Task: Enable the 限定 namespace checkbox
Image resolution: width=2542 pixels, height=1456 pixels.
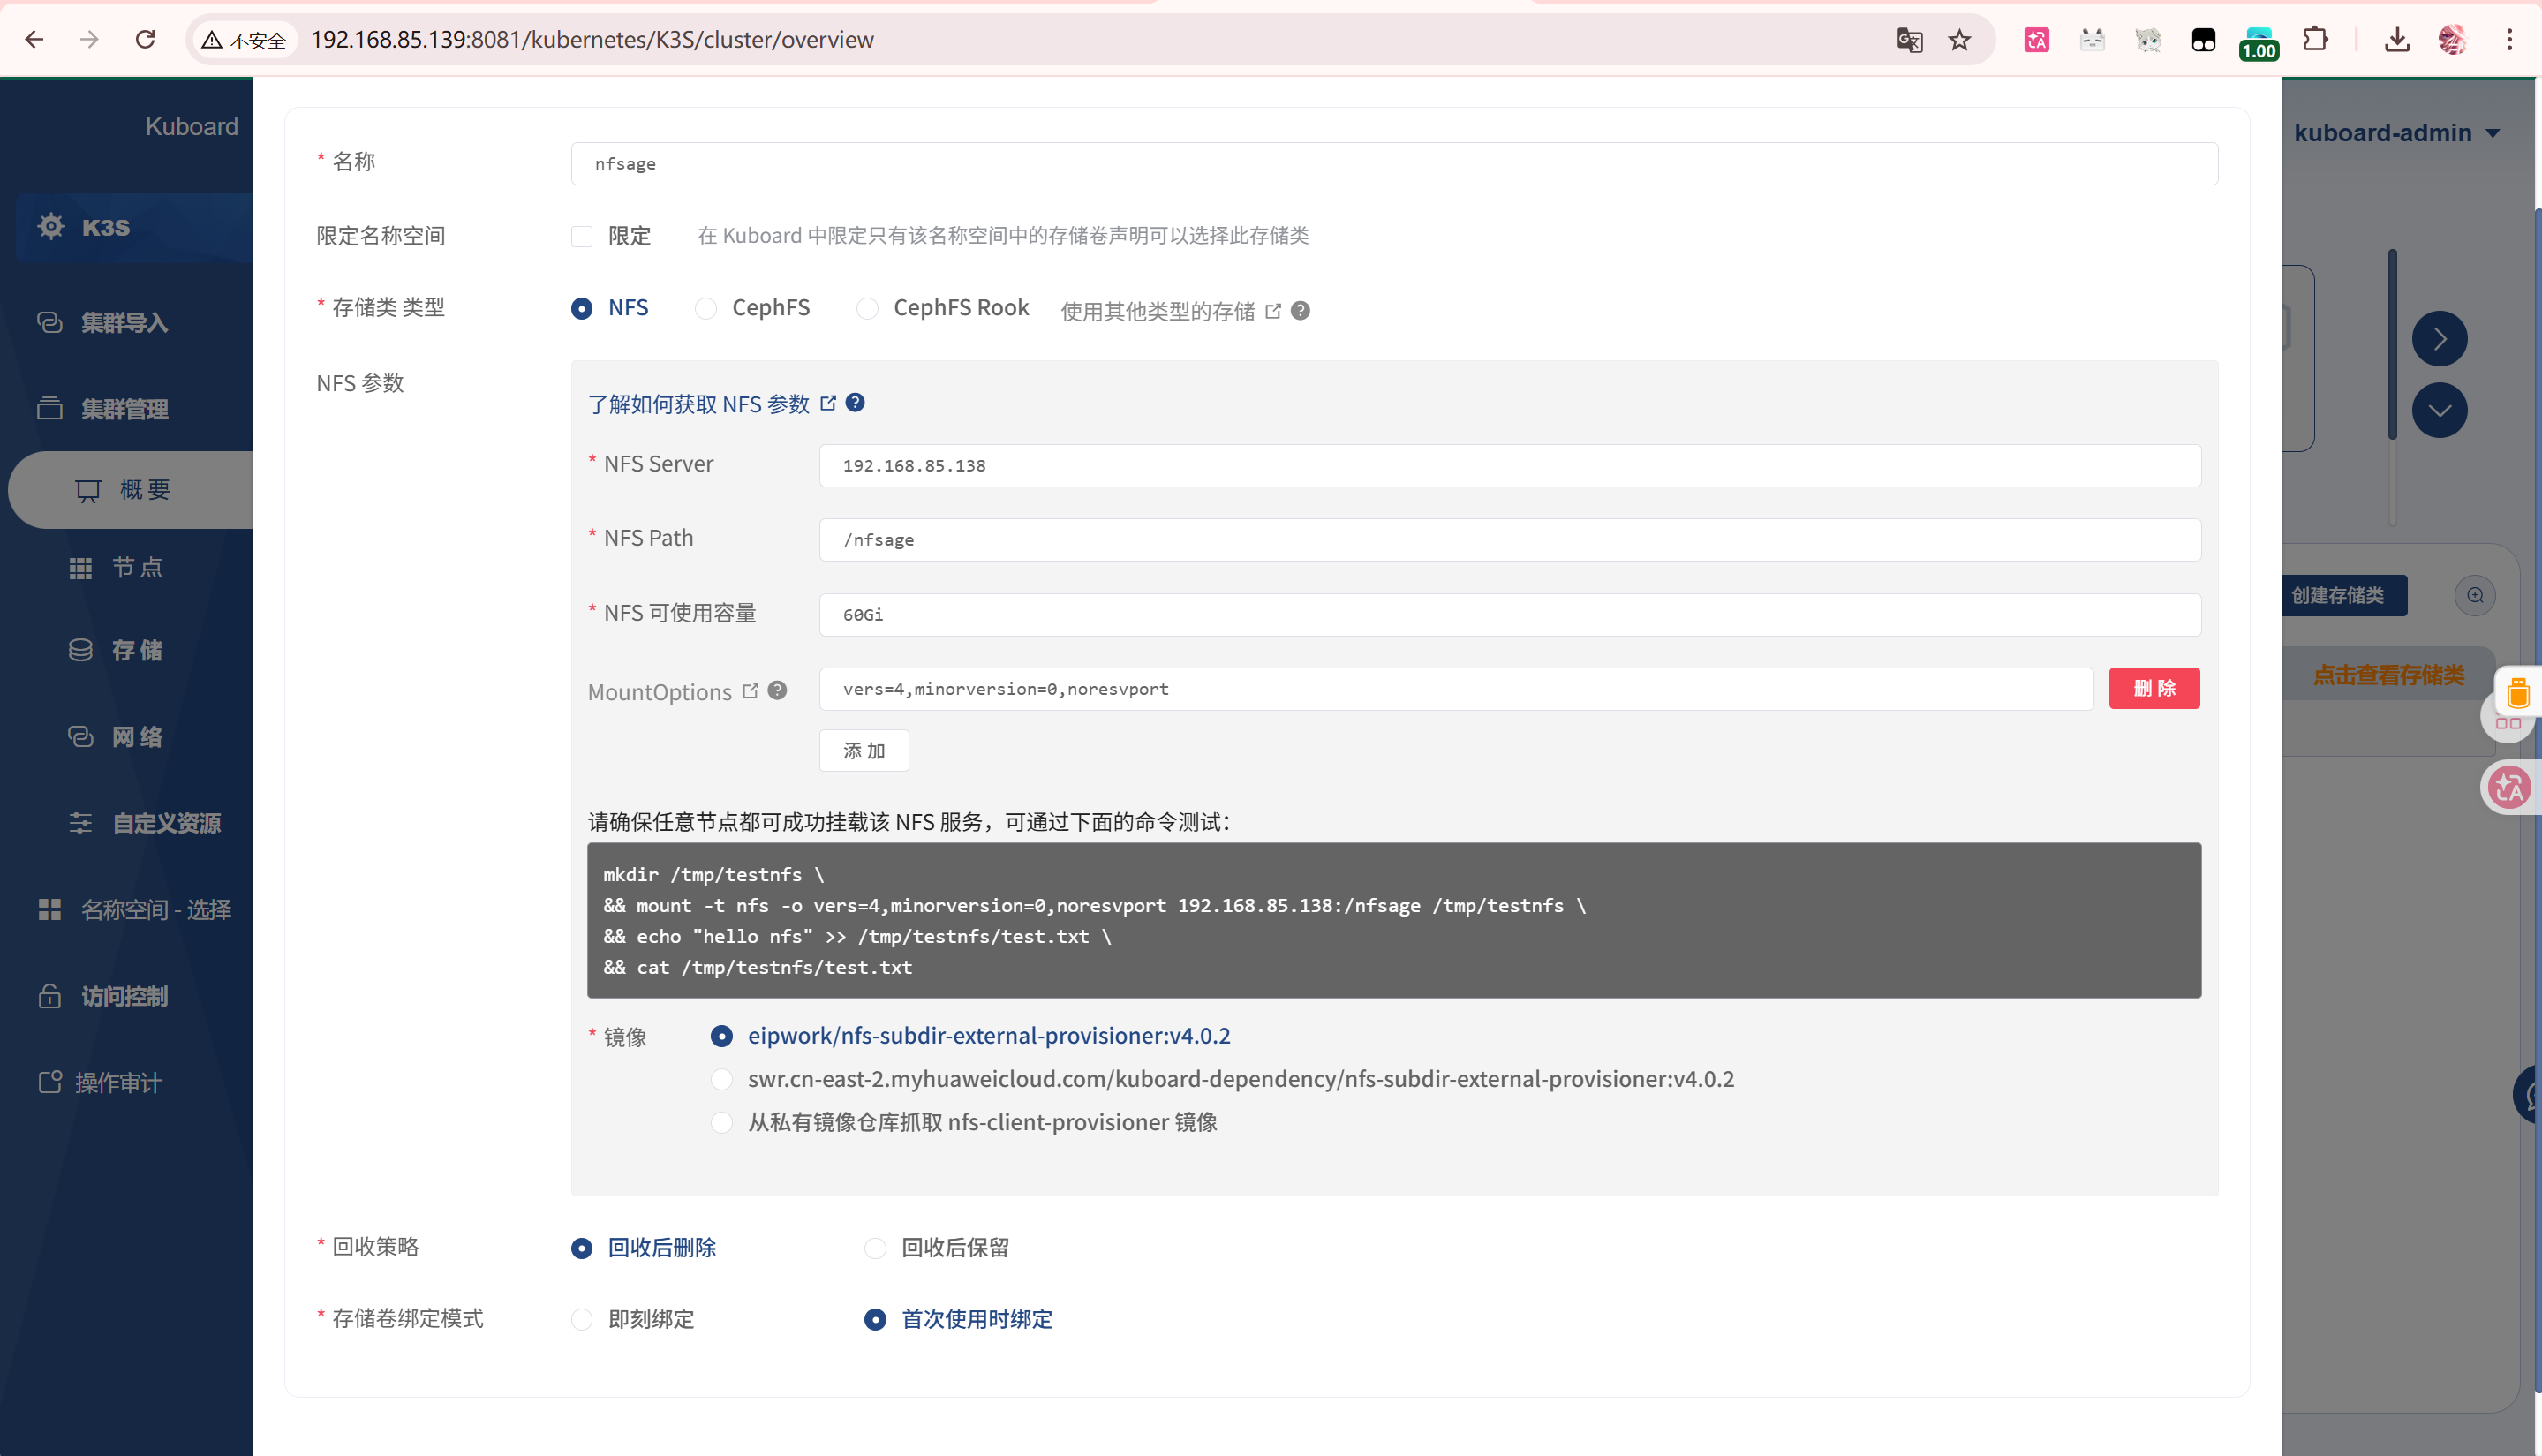Action: pos(582,237)
